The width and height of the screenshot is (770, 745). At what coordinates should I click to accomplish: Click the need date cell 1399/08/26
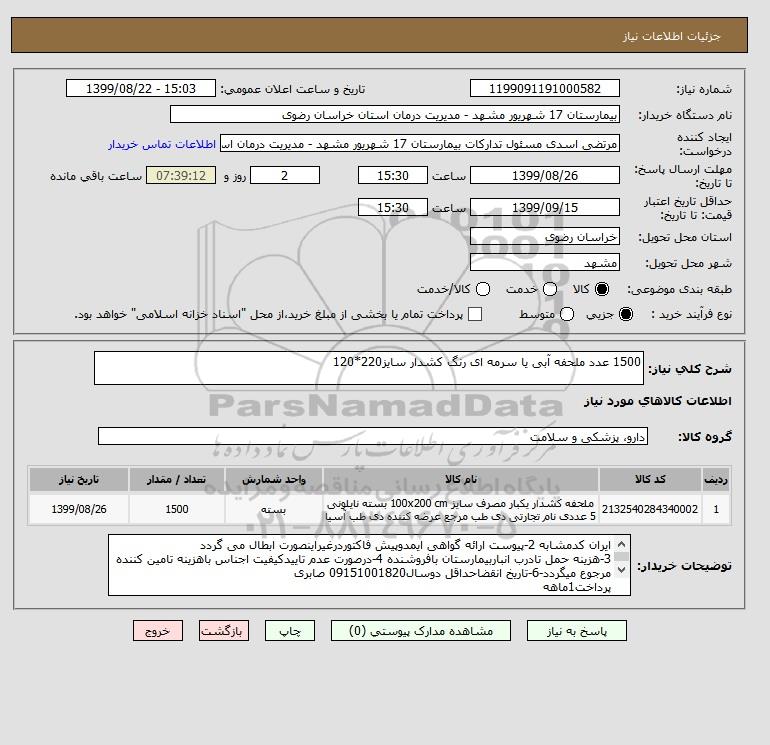coord(79,509)
